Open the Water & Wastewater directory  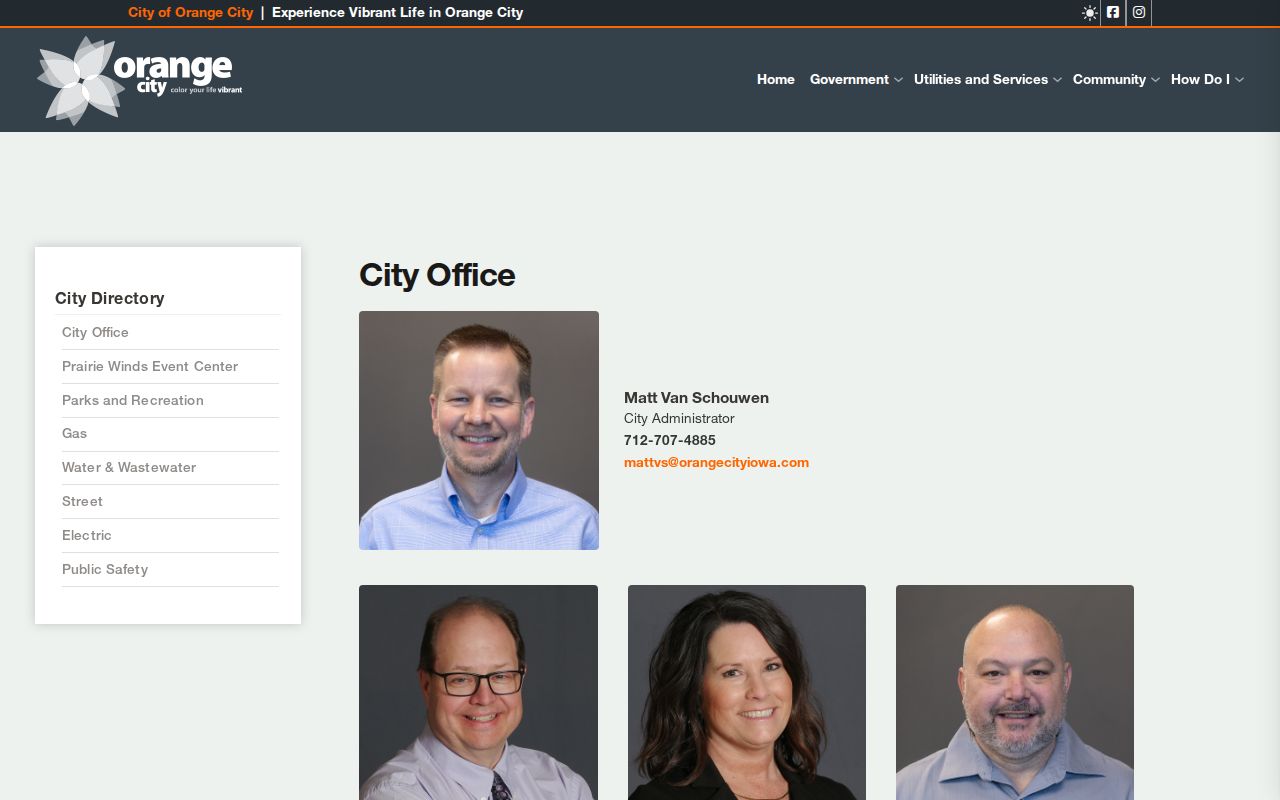point(129,467)
